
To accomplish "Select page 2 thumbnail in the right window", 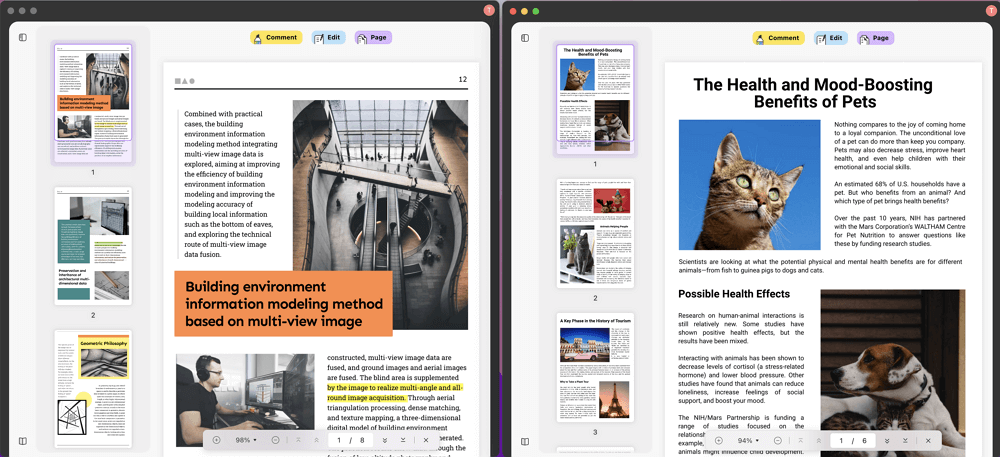I will click(595, 233).
